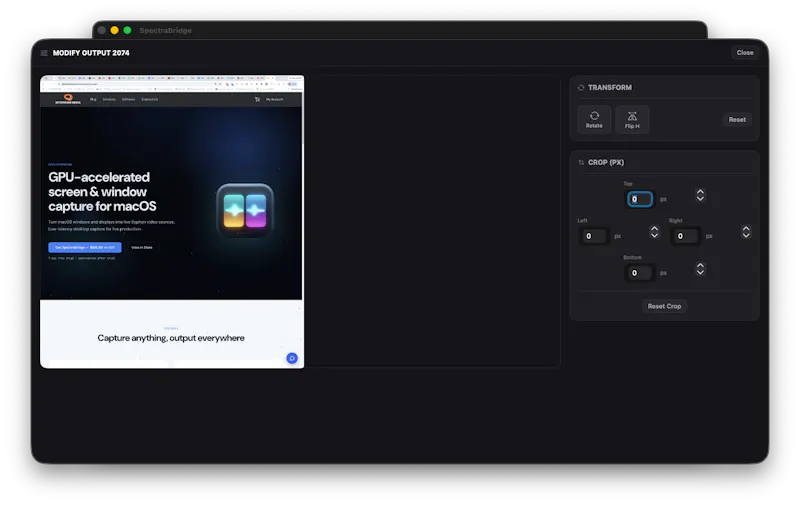The height and width of the screenshot is (505, 800).
Task: Click the MODIFY OUTPUT 2074 title text
Action: pyautogui.click(x=91, y=53)
